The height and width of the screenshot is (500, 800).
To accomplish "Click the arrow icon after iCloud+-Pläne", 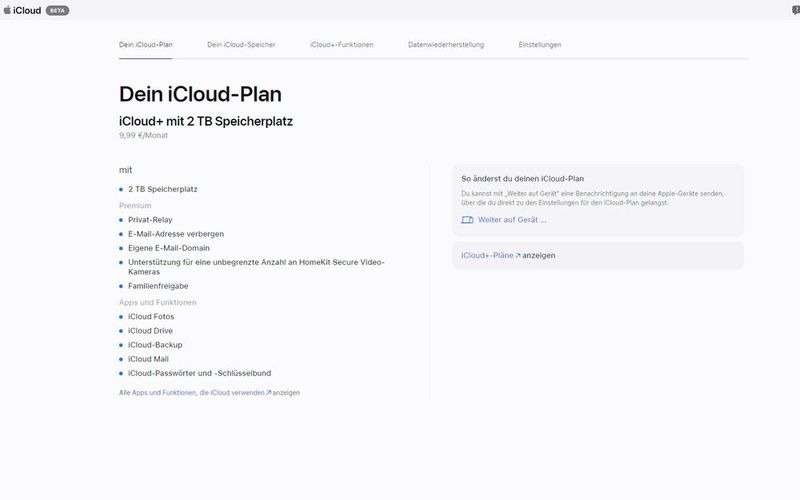I will pyautogui.click(x=518, y=256).
